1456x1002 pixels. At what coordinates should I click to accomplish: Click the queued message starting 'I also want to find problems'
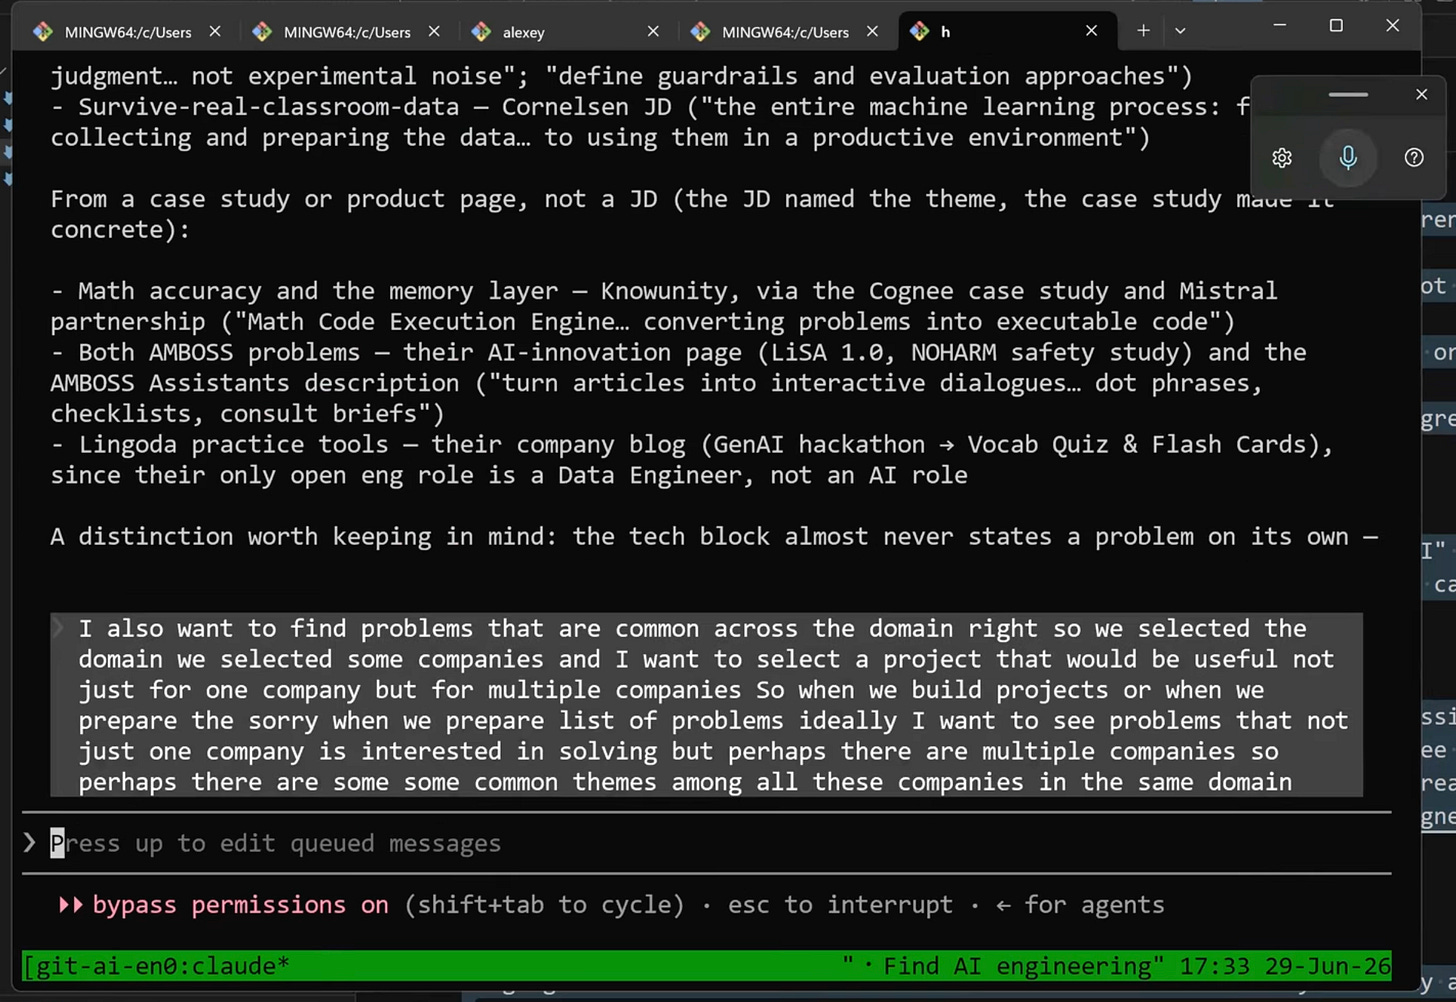coord(707,705)
